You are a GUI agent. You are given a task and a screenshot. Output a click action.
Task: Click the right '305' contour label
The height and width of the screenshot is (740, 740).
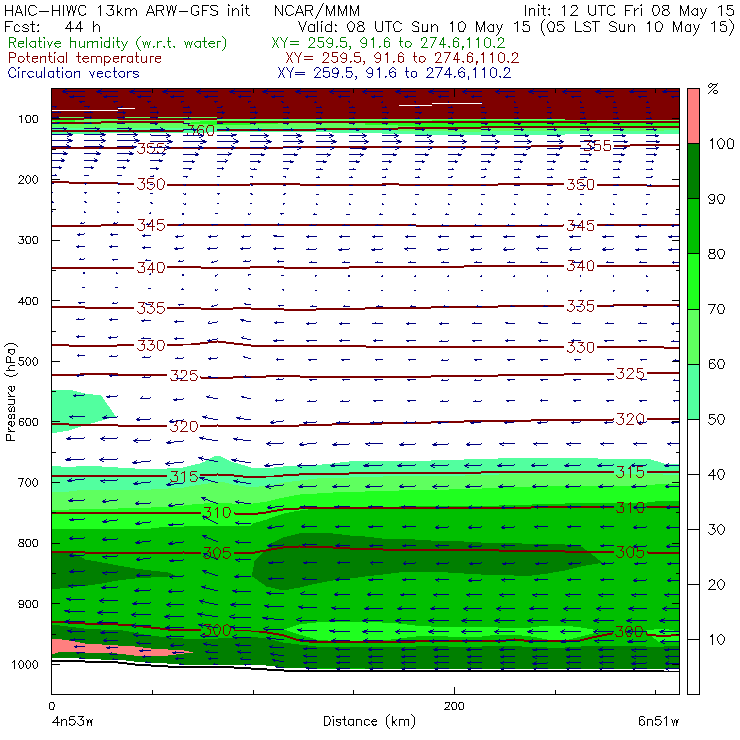(x=630, y=552)
